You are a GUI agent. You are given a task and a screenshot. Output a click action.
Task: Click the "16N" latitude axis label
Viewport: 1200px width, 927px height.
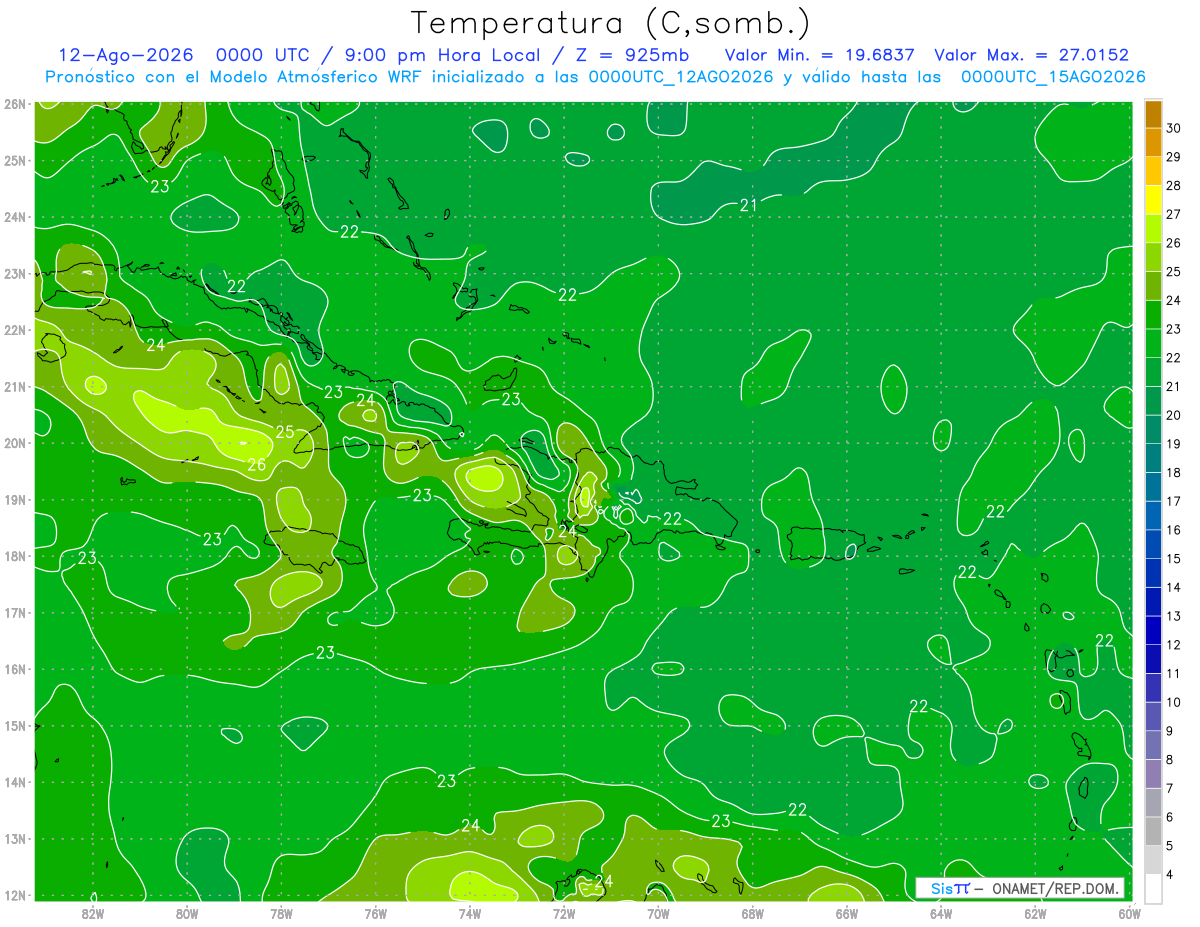[x=15, y=669]
